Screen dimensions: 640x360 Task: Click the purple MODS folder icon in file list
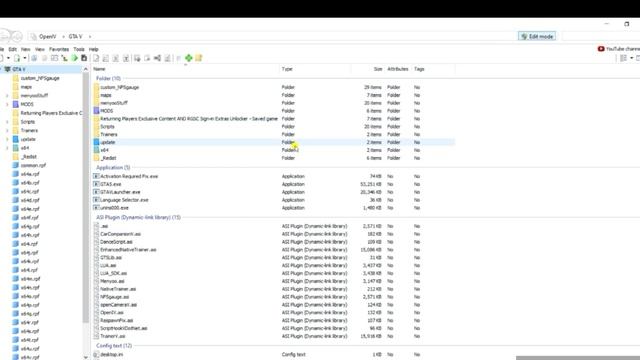click(96, 111)
